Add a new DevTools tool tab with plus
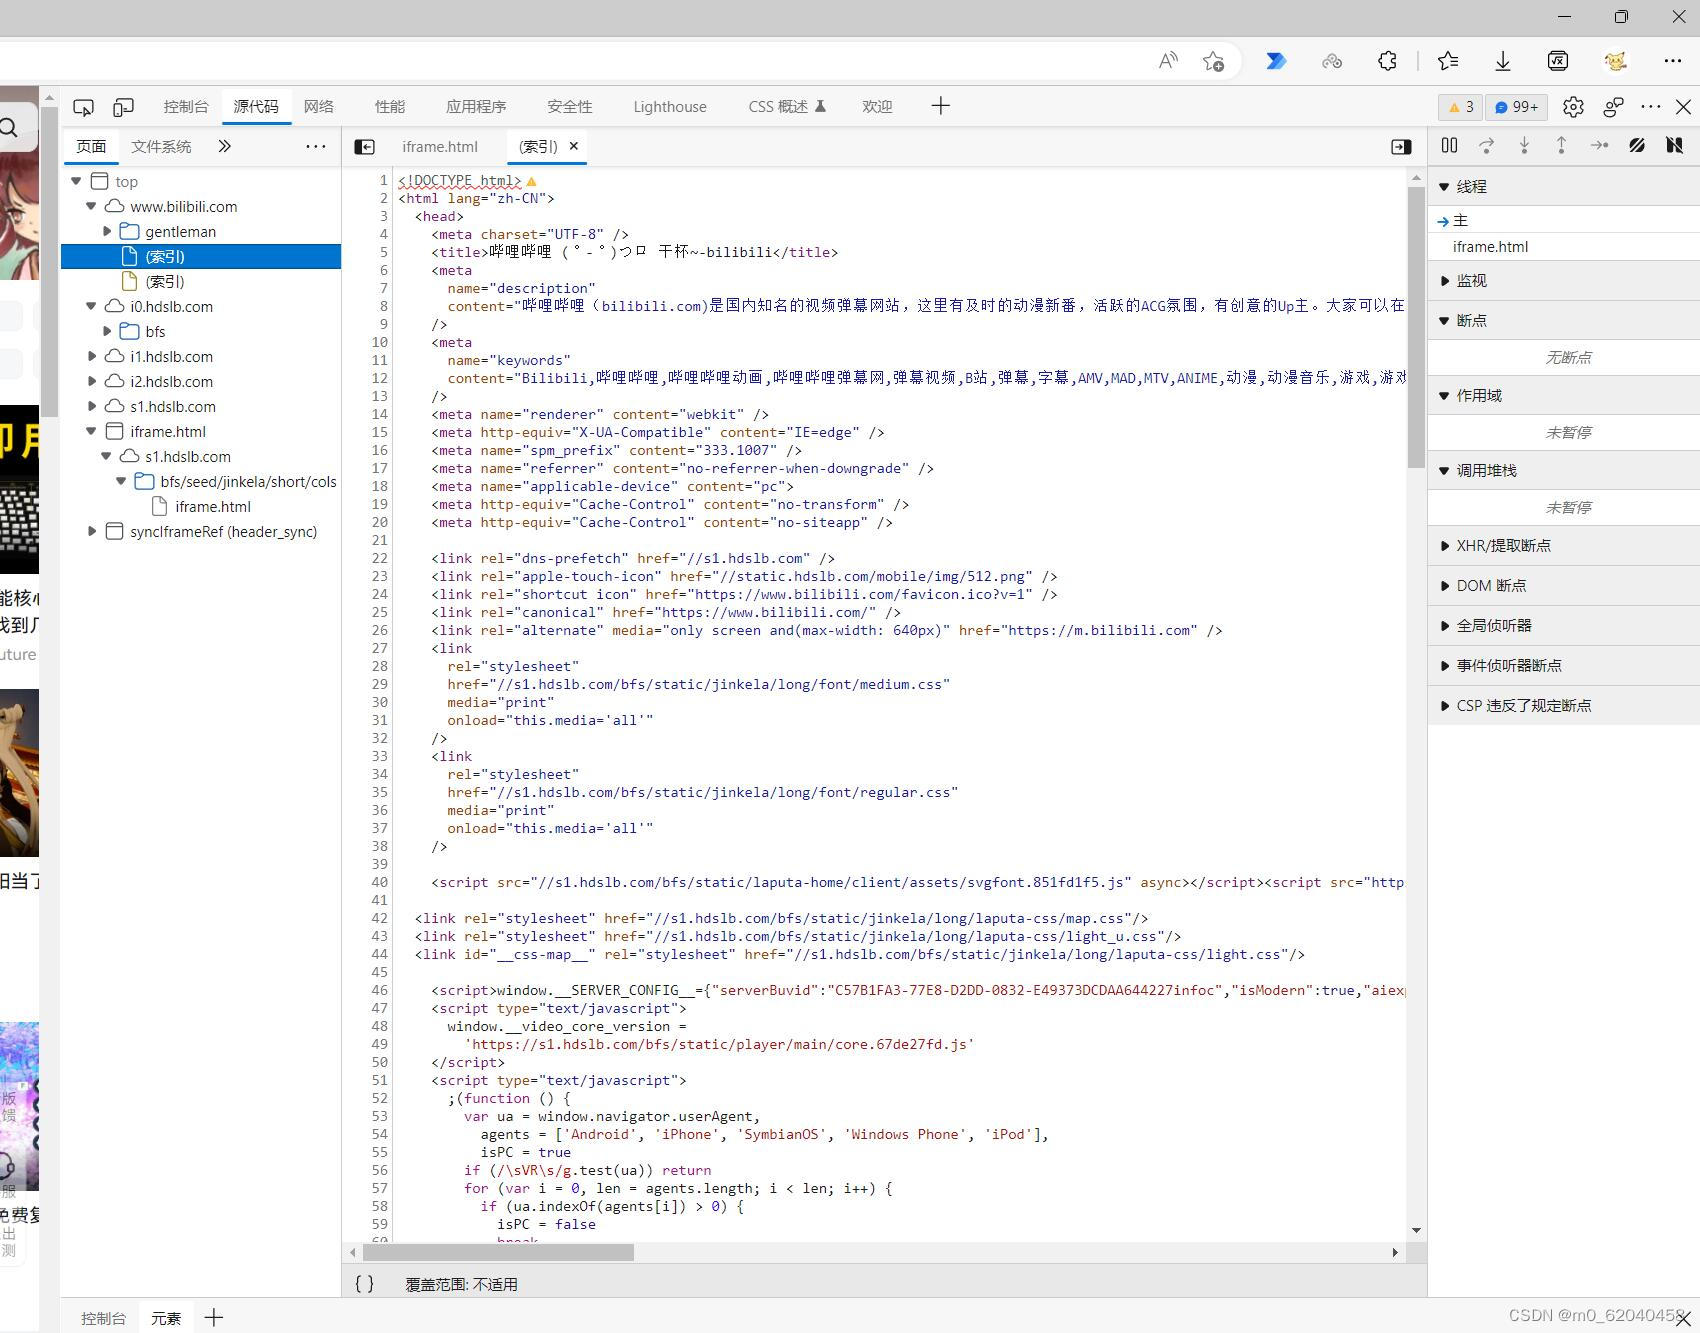Image resolution: width=1700 pixels, height=1333 pixels. click(x=940, y=106)
